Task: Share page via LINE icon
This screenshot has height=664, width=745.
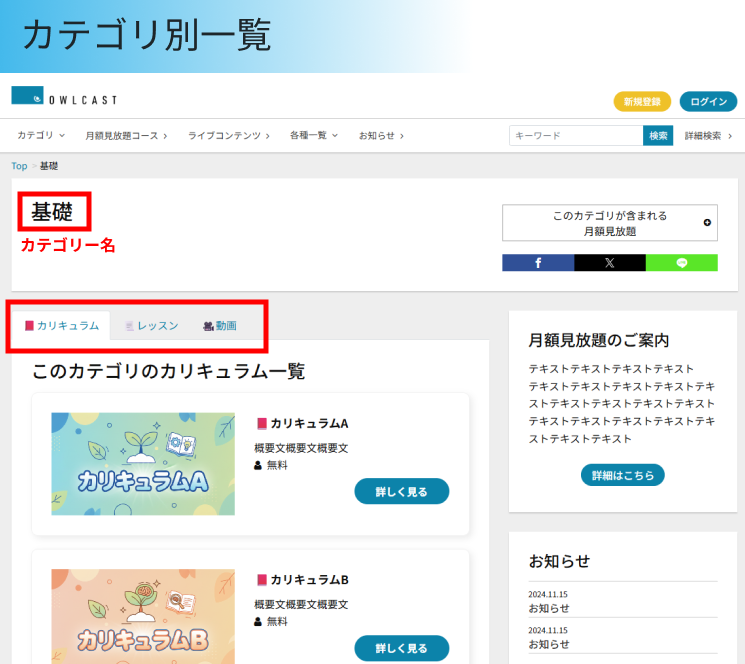Action: point(682,263)
